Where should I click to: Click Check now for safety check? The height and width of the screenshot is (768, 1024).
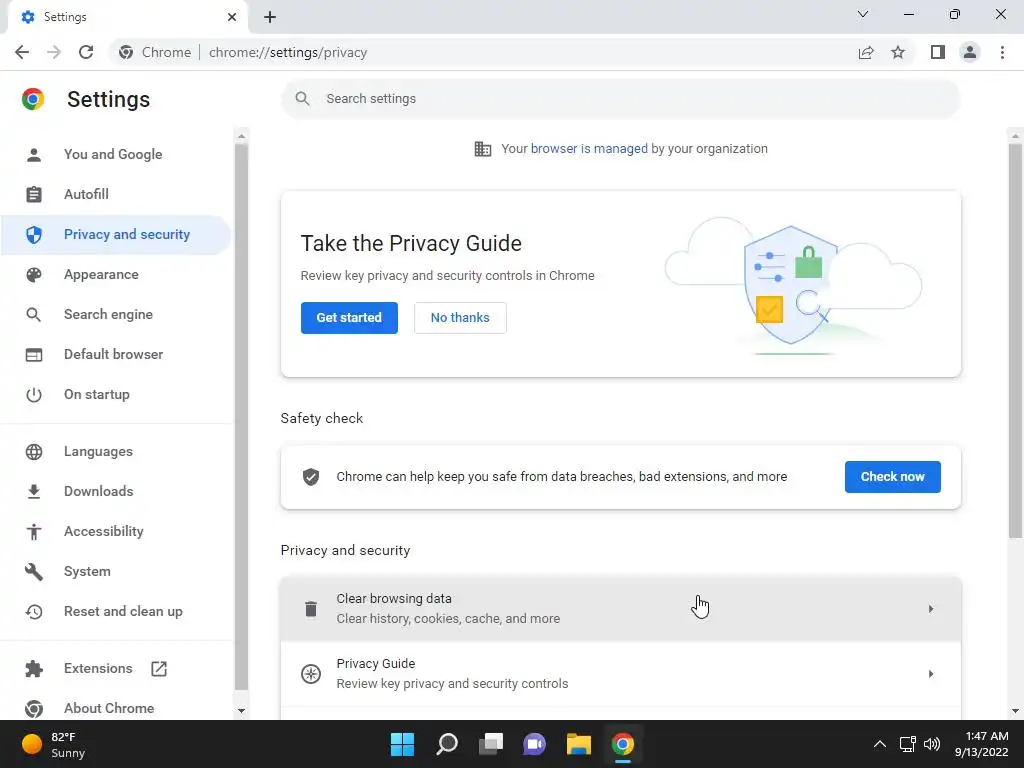(x=892, y=477)
